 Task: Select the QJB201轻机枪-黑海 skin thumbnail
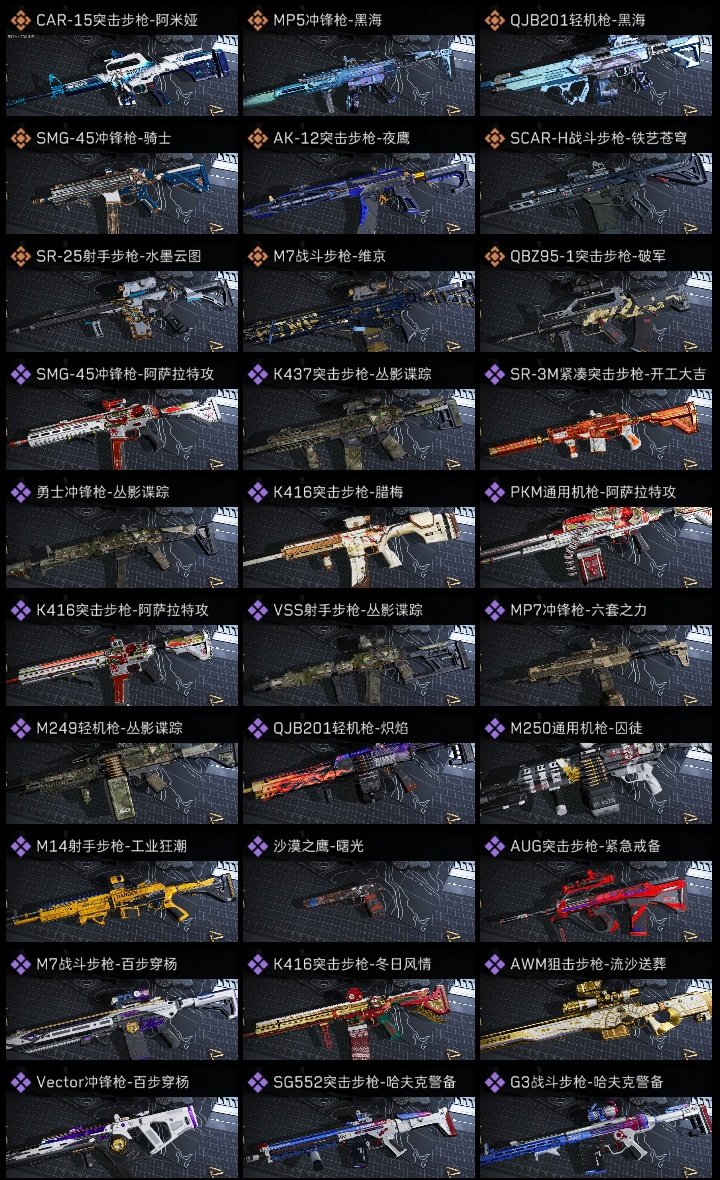596,75
